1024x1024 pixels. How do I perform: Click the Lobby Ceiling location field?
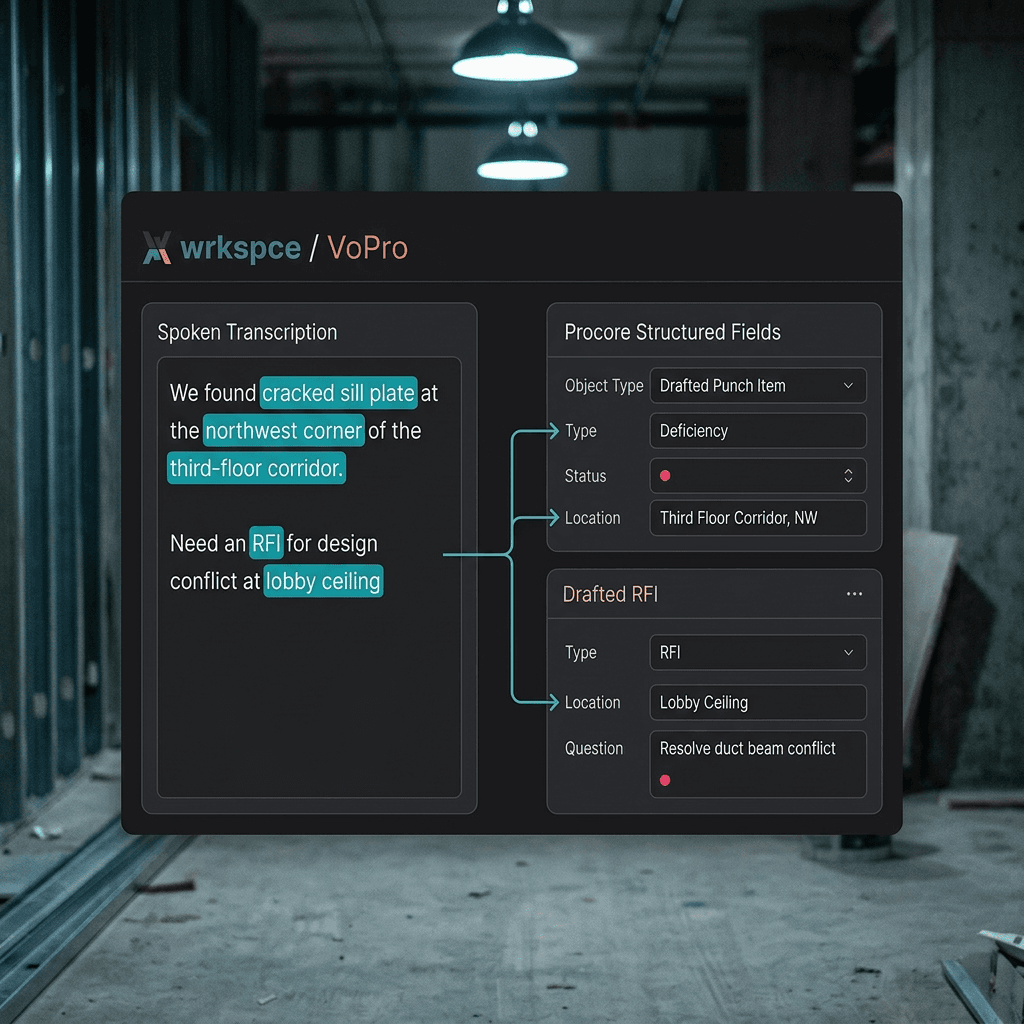pyautogui.click(x=758, y=702)
